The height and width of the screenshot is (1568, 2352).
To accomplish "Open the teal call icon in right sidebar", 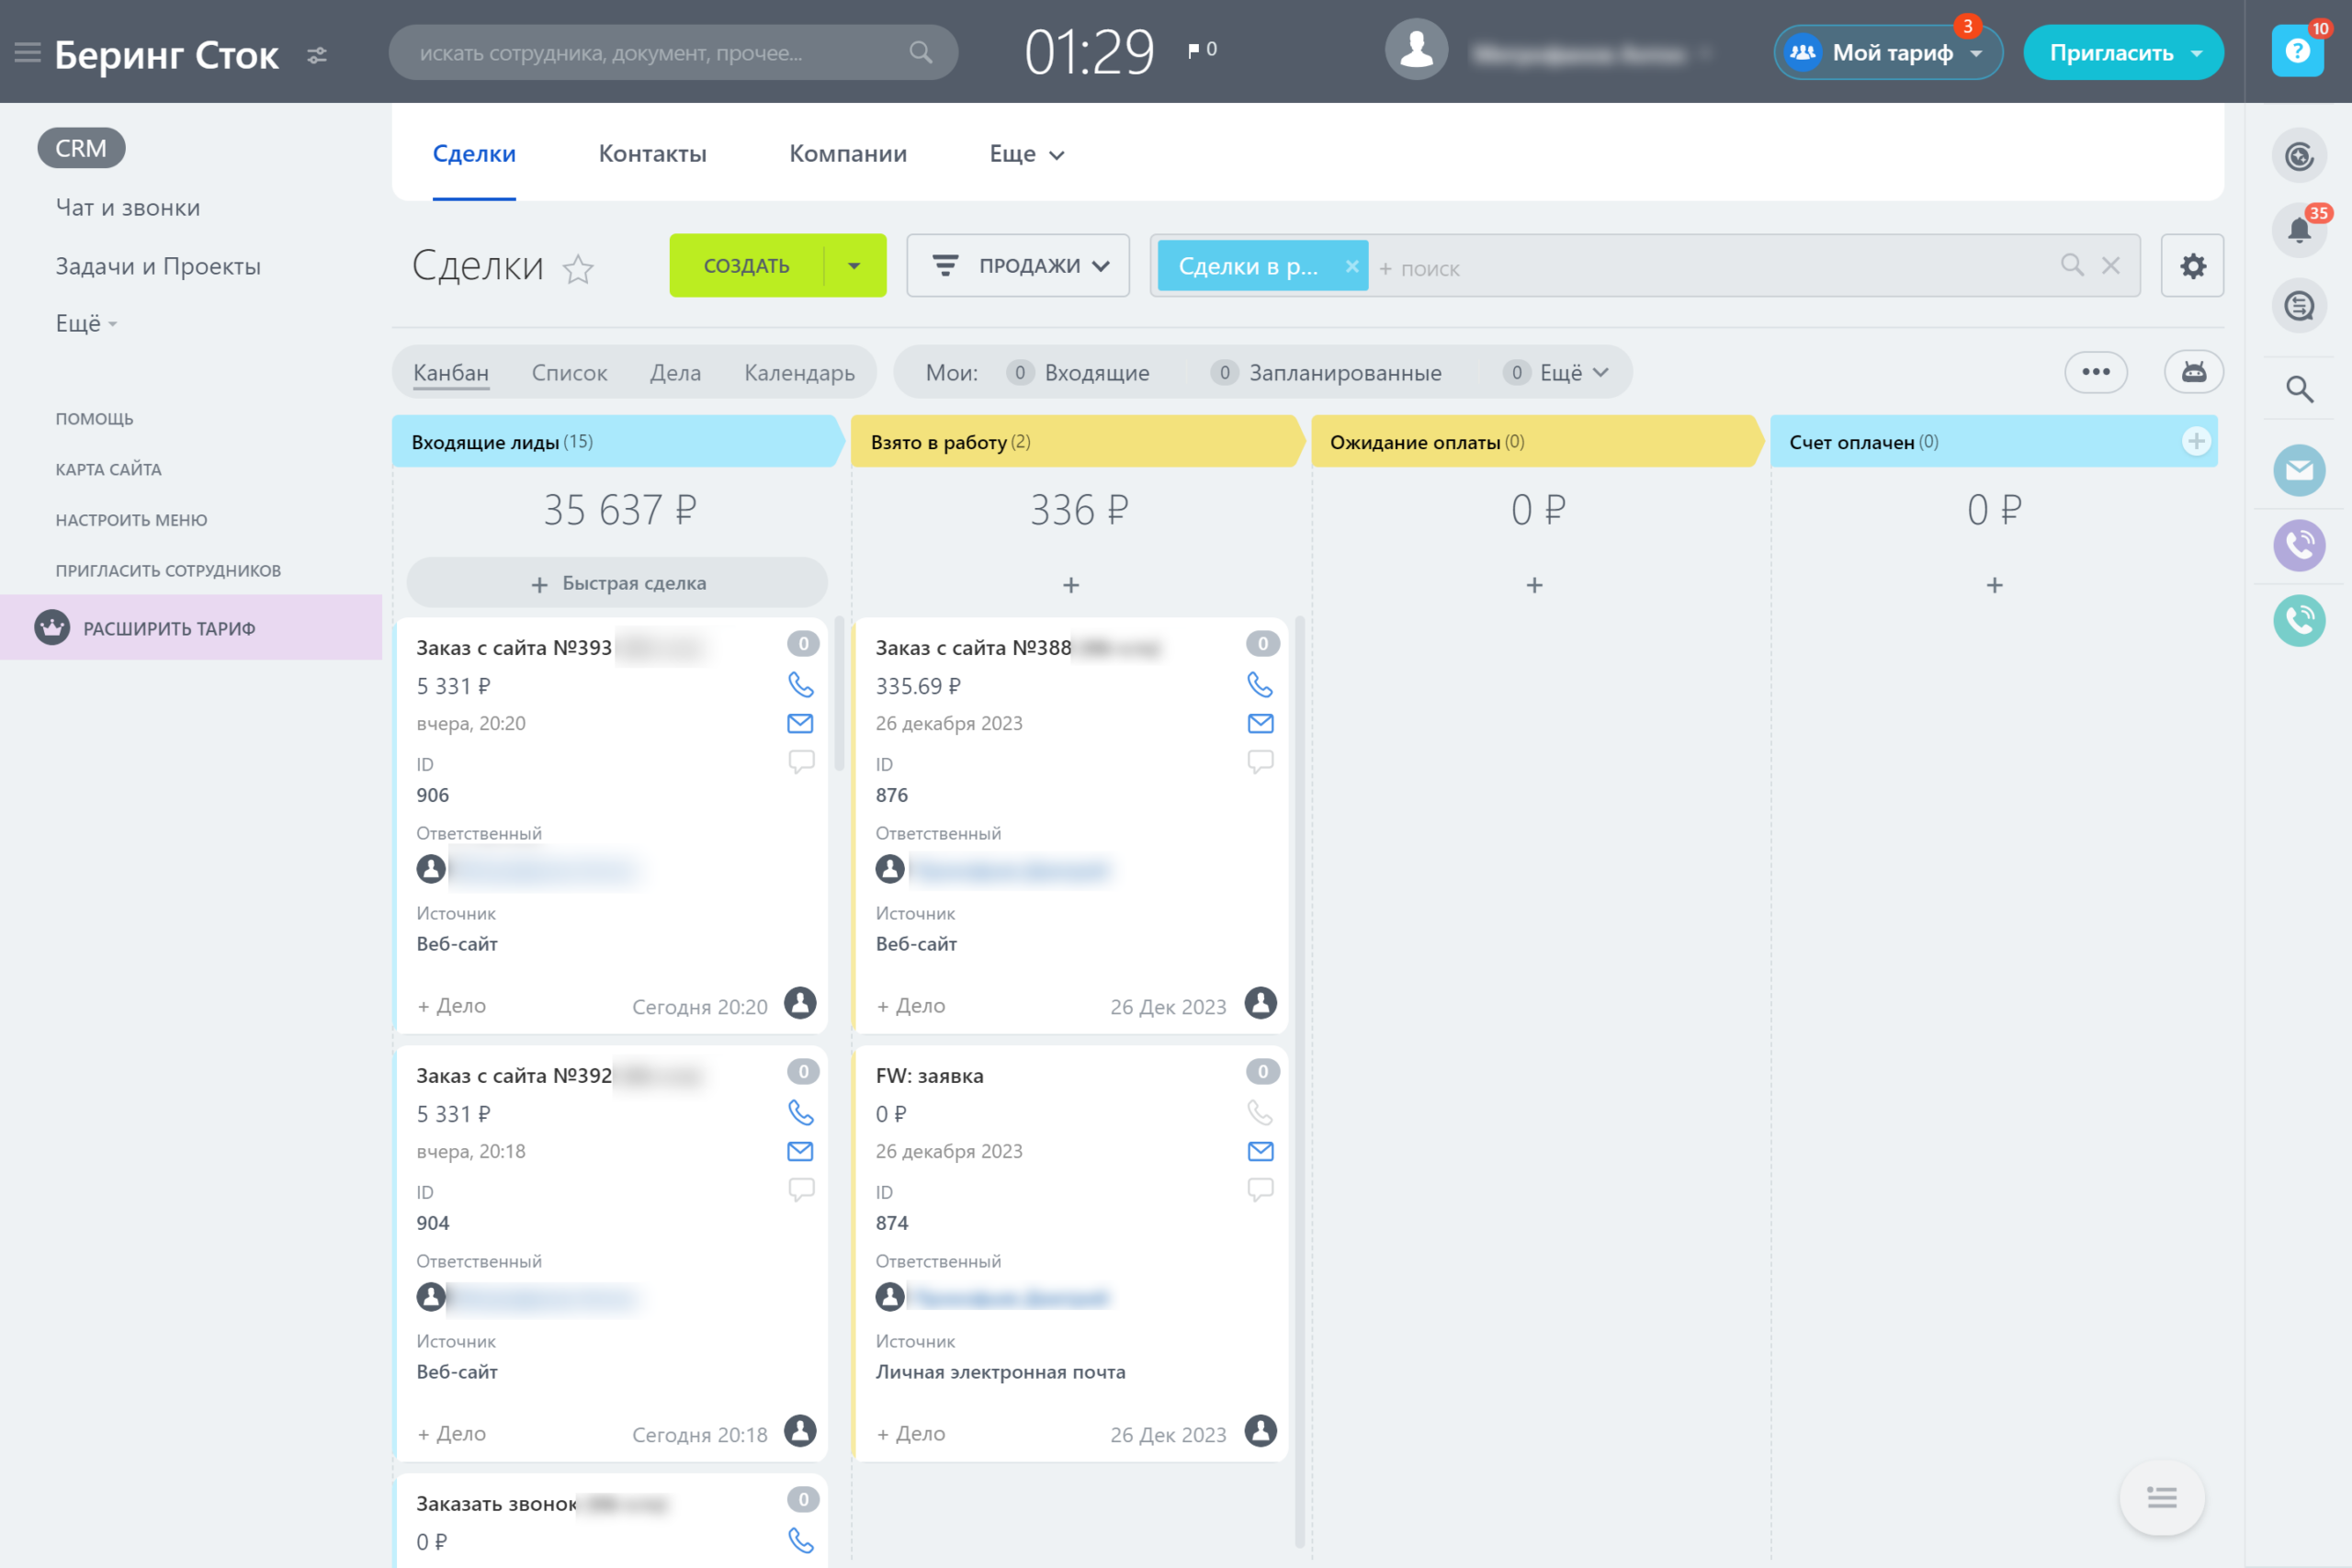I will click(x=2299, y=620).
